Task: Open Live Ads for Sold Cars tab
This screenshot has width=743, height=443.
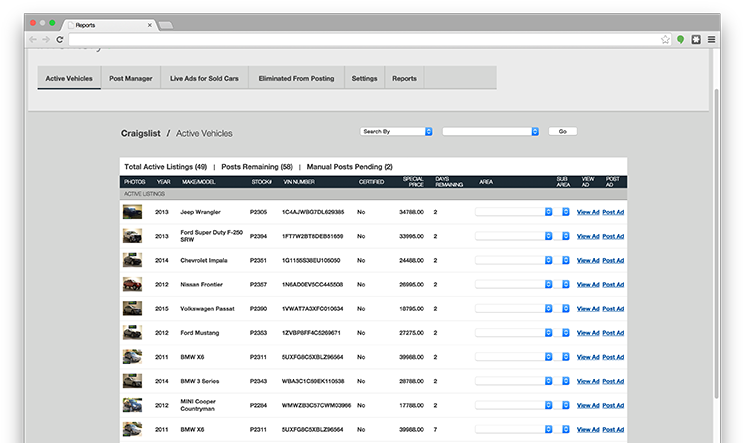Action: point(204,78)
